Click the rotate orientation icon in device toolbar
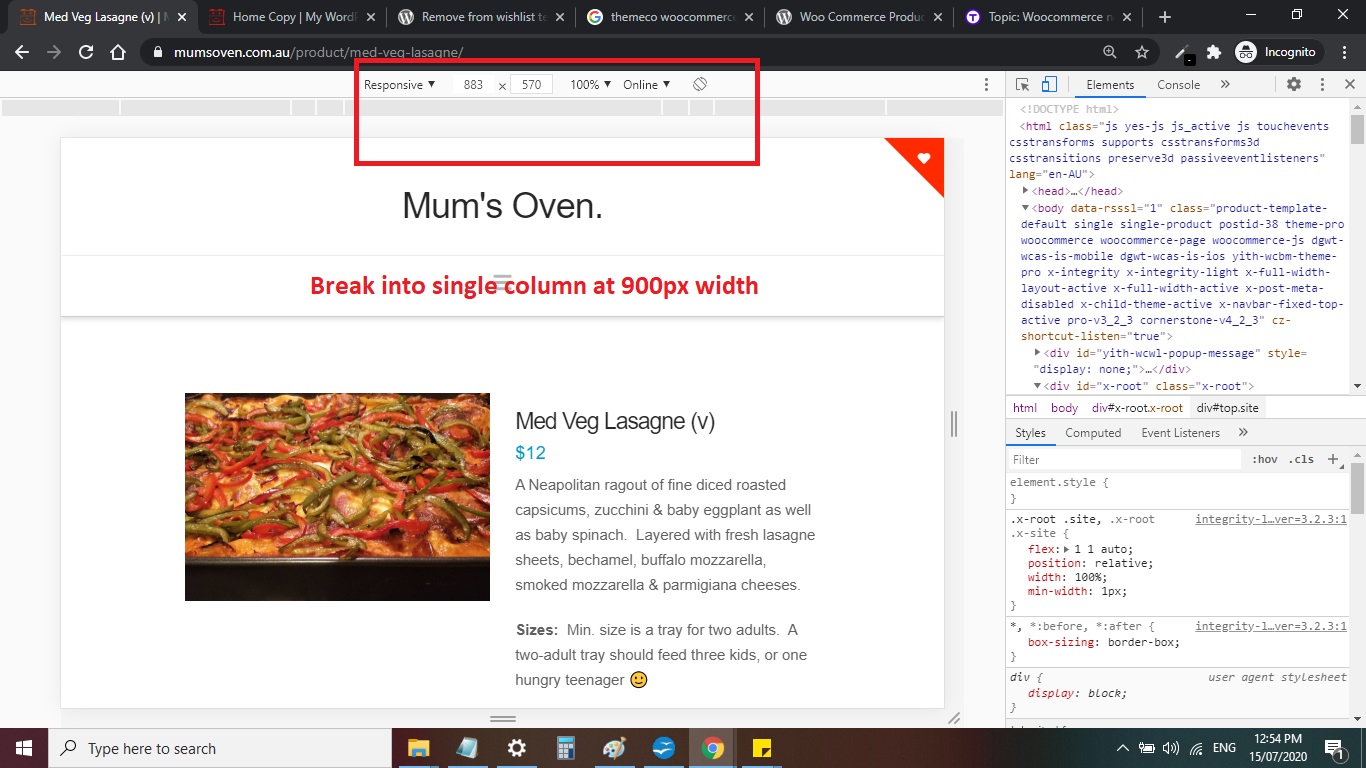The image size is (1366, 768). pos(700,85)
